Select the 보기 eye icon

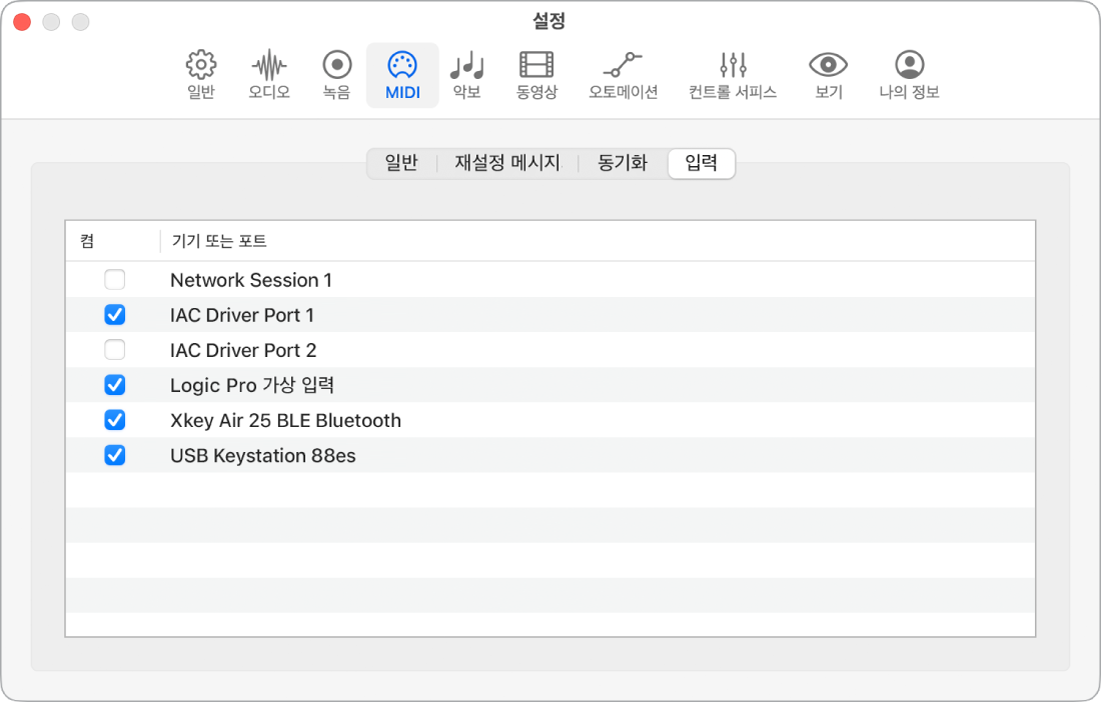828,66
